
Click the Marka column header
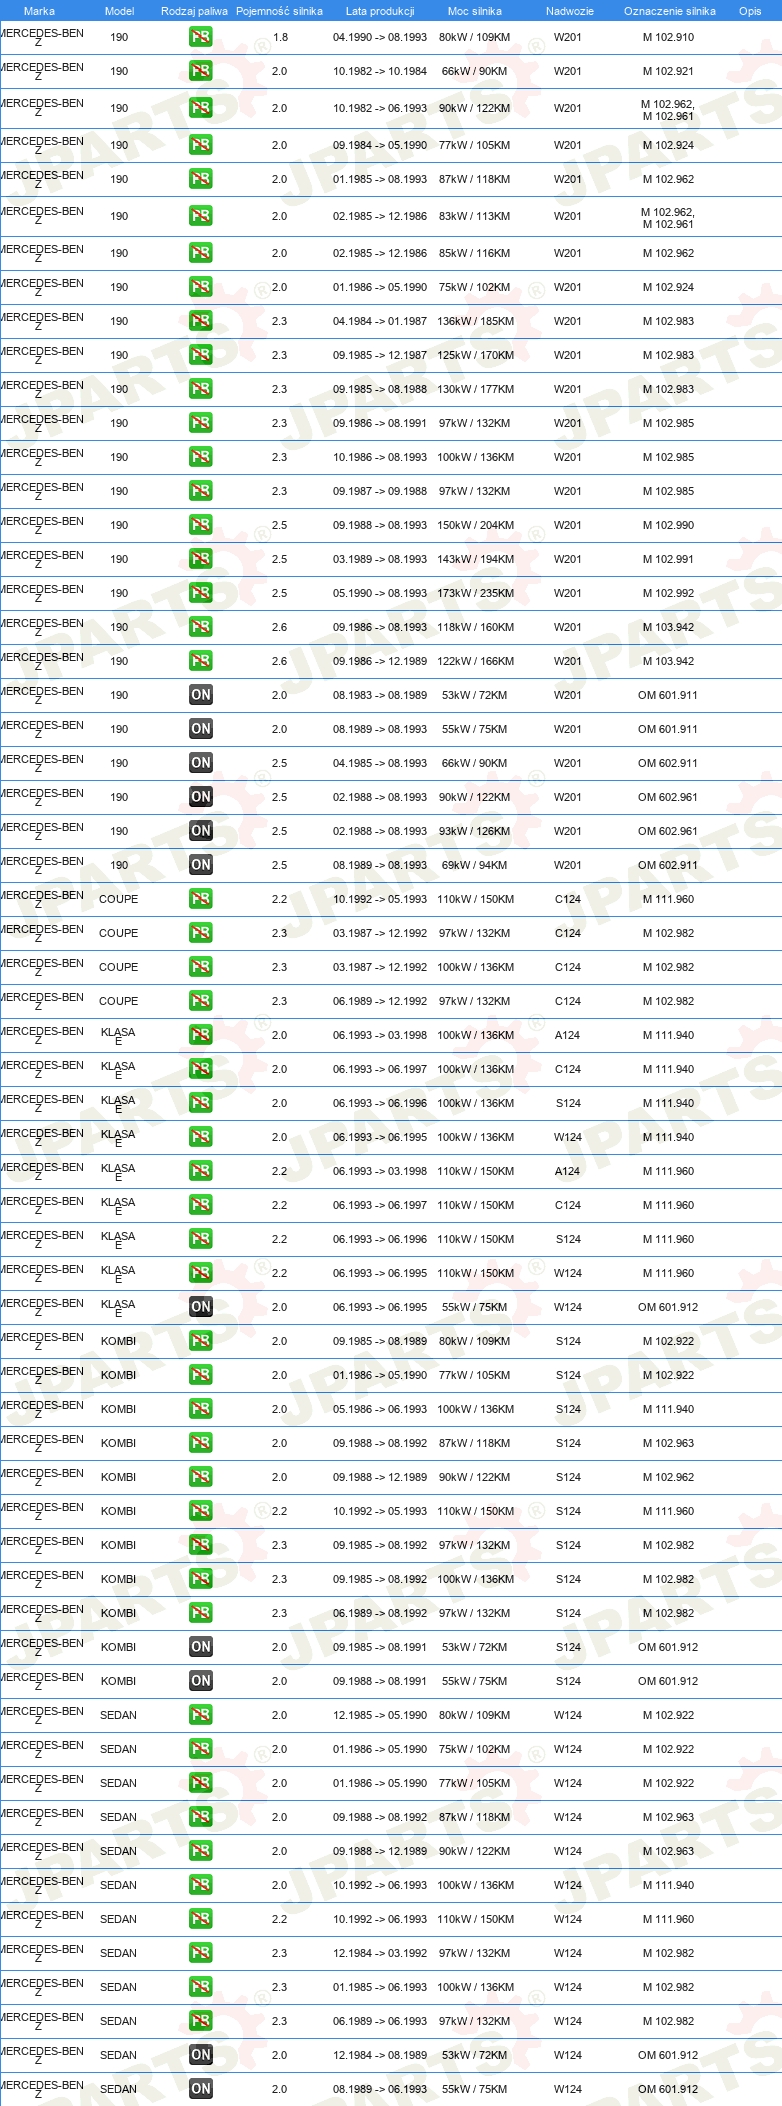(x=39, y=11)
